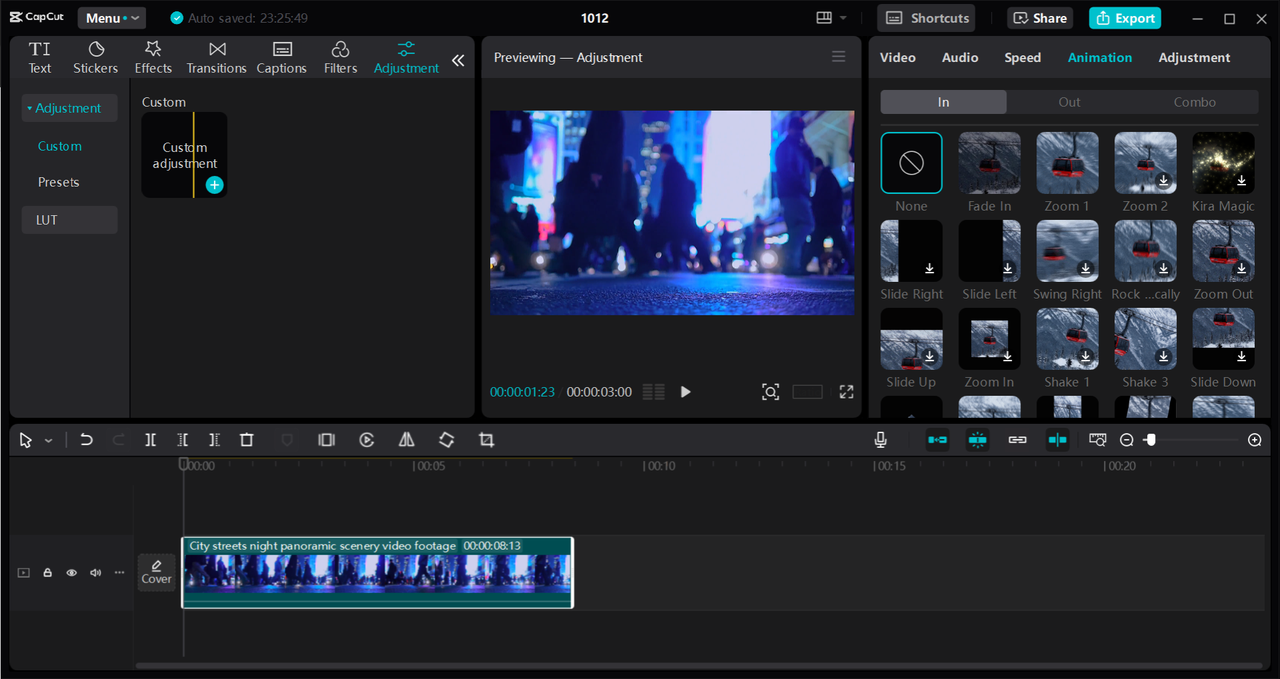
Task: Toggle track visibility eye icon
Action: tap(71, 573)
